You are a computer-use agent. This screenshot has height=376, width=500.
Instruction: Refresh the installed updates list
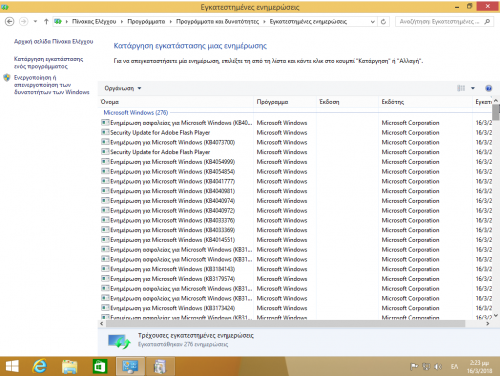[x=383, y=22]
